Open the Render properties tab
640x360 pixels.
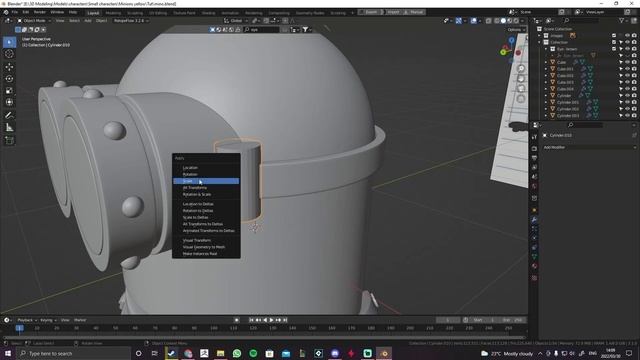point(534,149)
